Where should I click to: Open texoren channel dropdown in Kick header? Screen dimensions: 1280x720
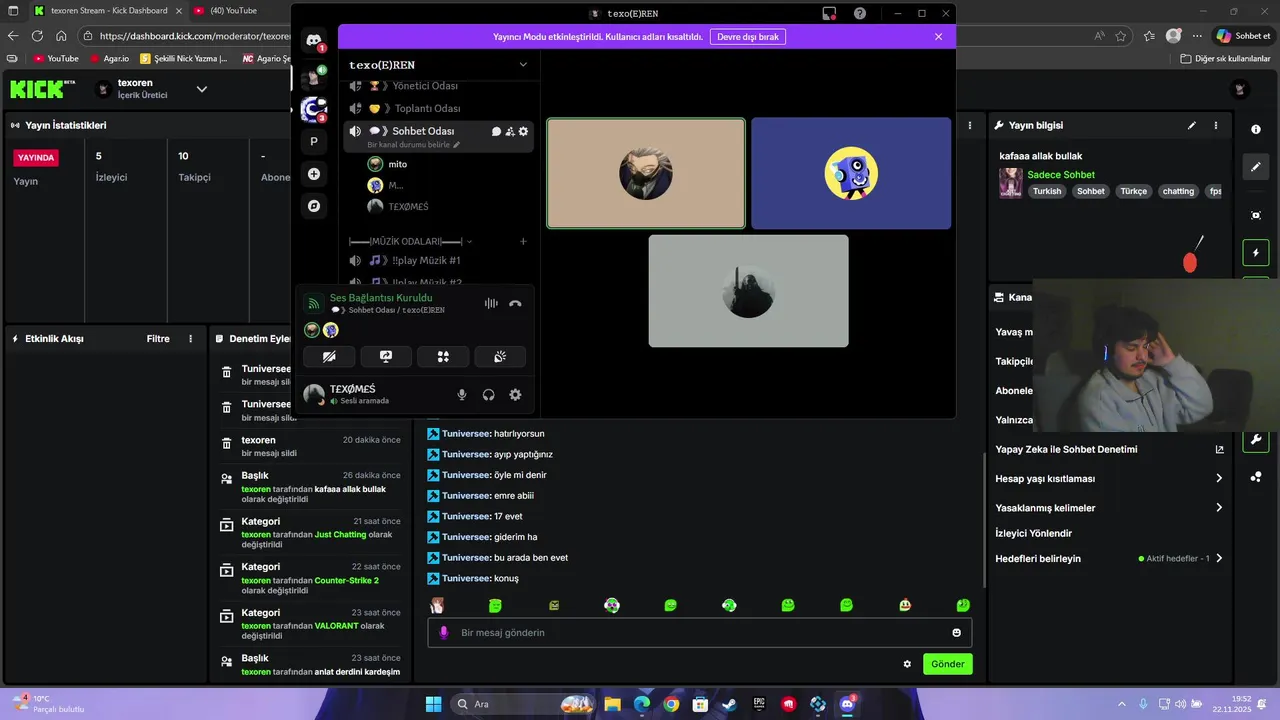201,89
